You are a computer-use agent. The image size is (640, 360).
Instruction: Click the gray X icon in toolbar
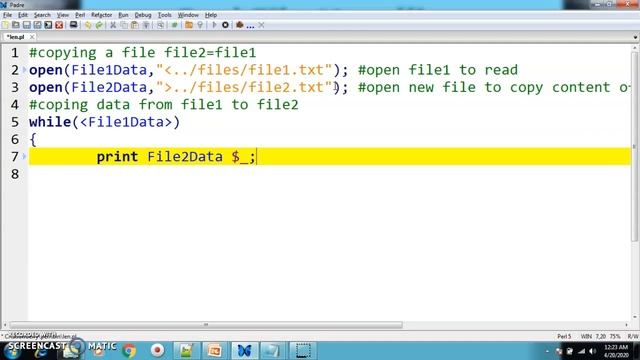(261, 25)
